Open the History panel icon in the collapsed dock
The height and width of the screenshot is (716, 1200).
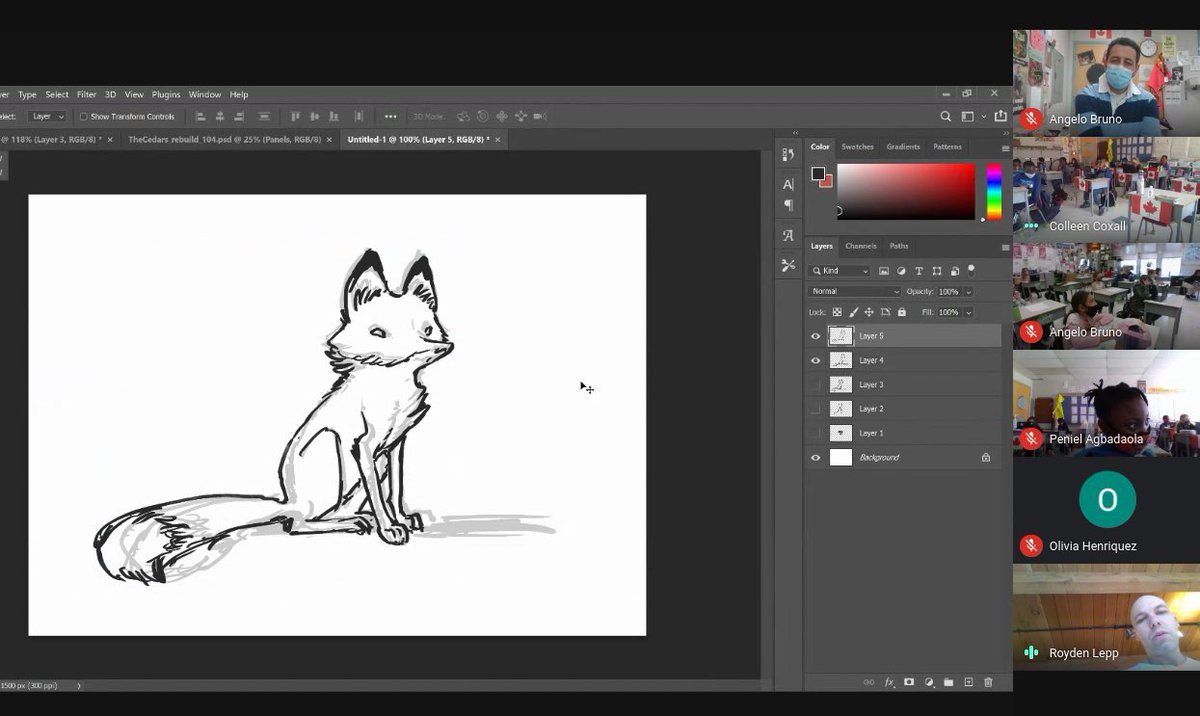pos(788,155)
